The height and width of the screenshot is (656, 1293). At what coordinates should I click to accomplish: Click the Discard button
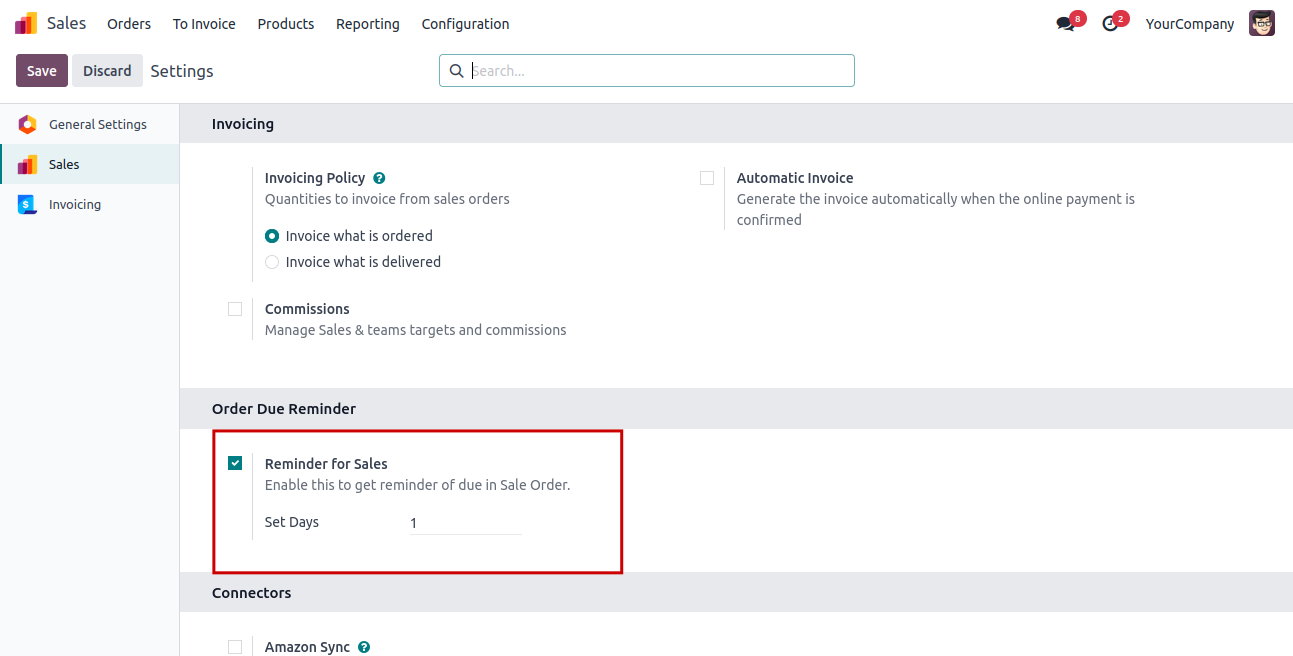tap(107, 71)
